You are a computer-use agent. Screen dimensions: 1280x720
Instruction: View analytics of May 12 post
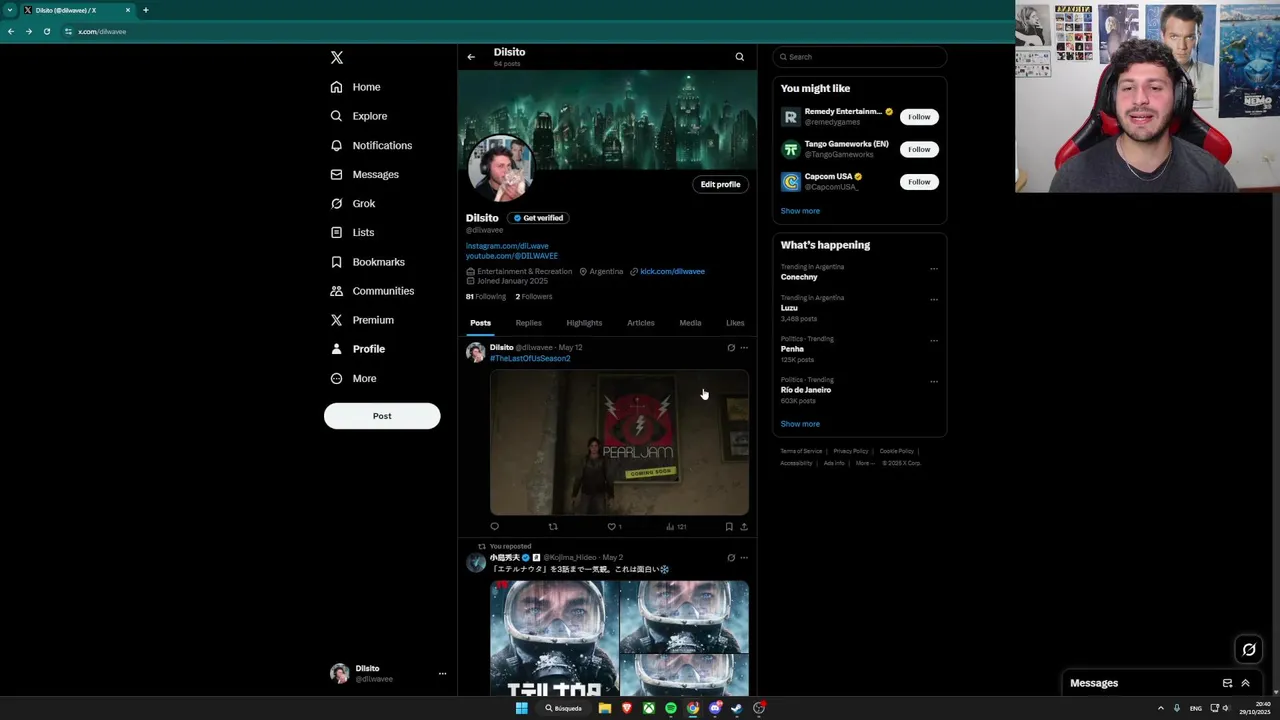click(676, 526)
